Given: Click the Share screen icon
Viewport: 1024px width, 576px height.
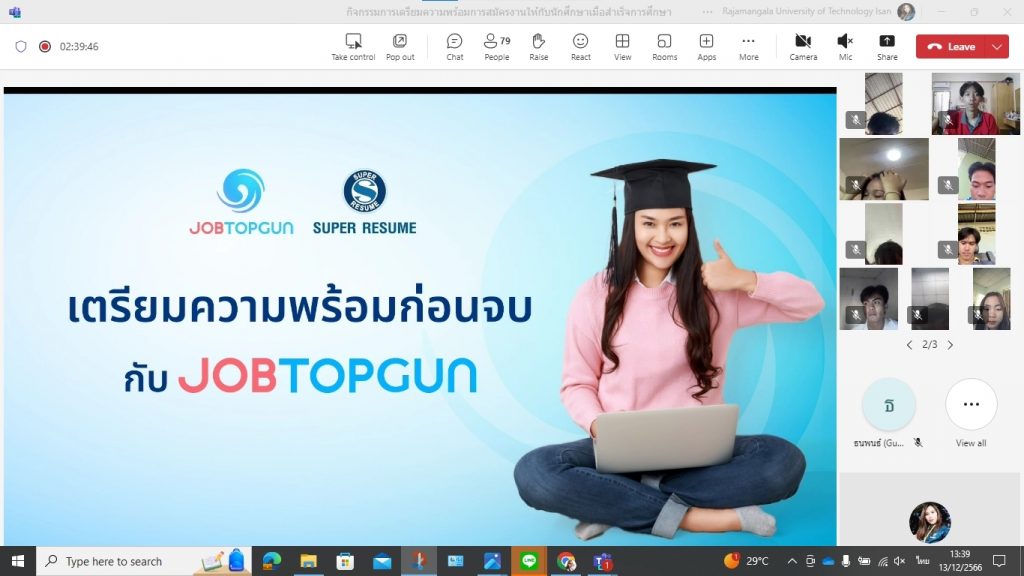Looking at the screenshot, I should [x=887, y=46].
